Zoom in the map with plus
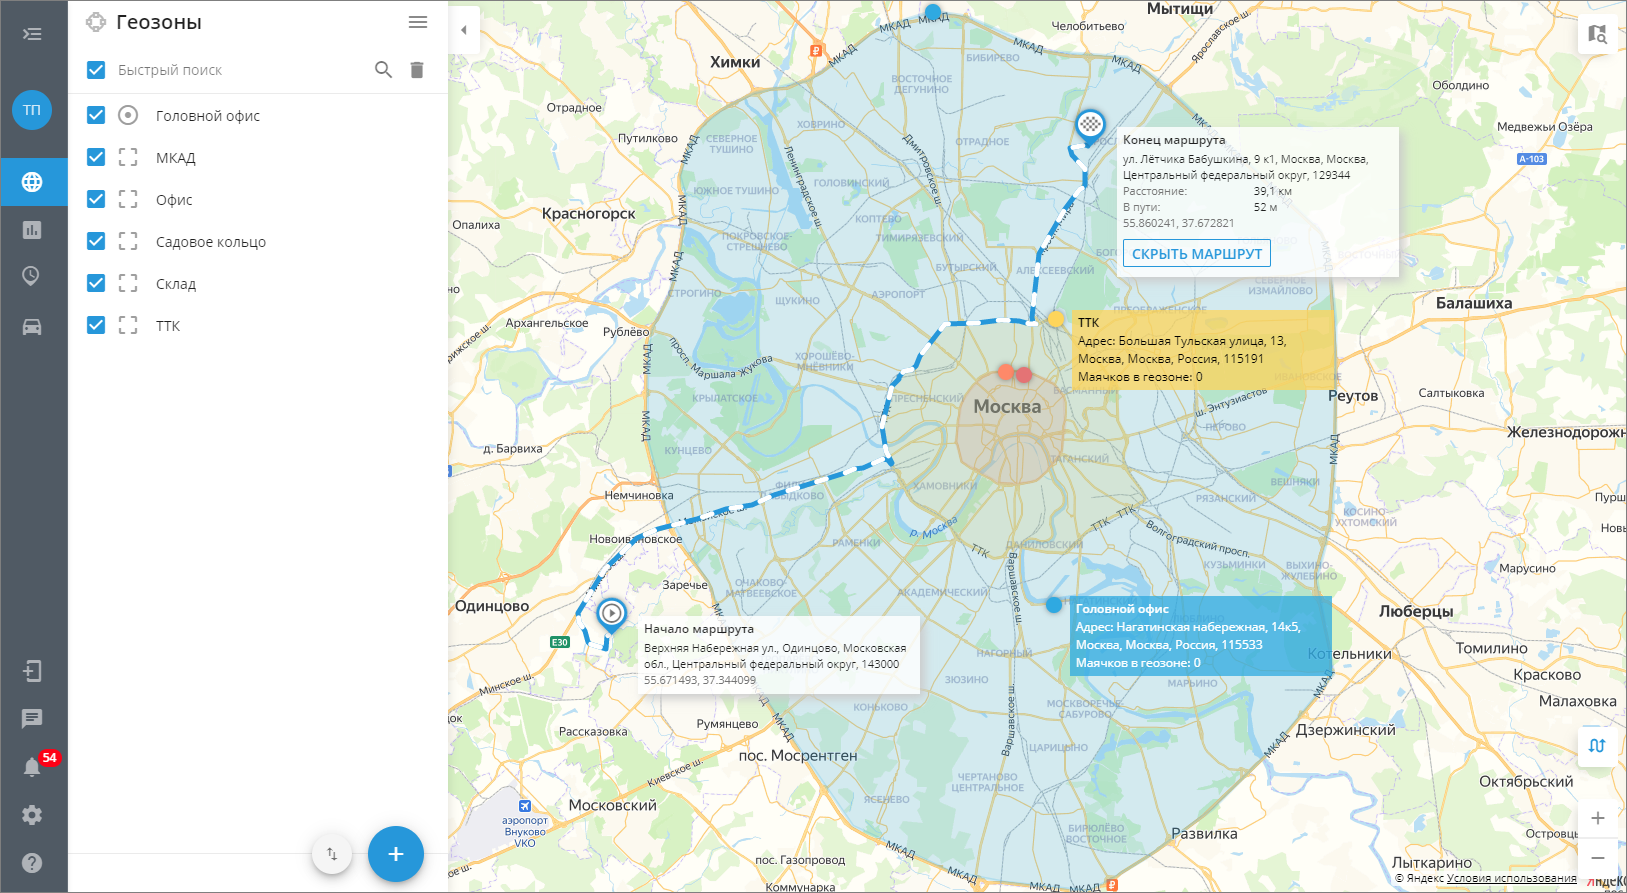This screenshot has height=893, width=1627. (1597, 818)
